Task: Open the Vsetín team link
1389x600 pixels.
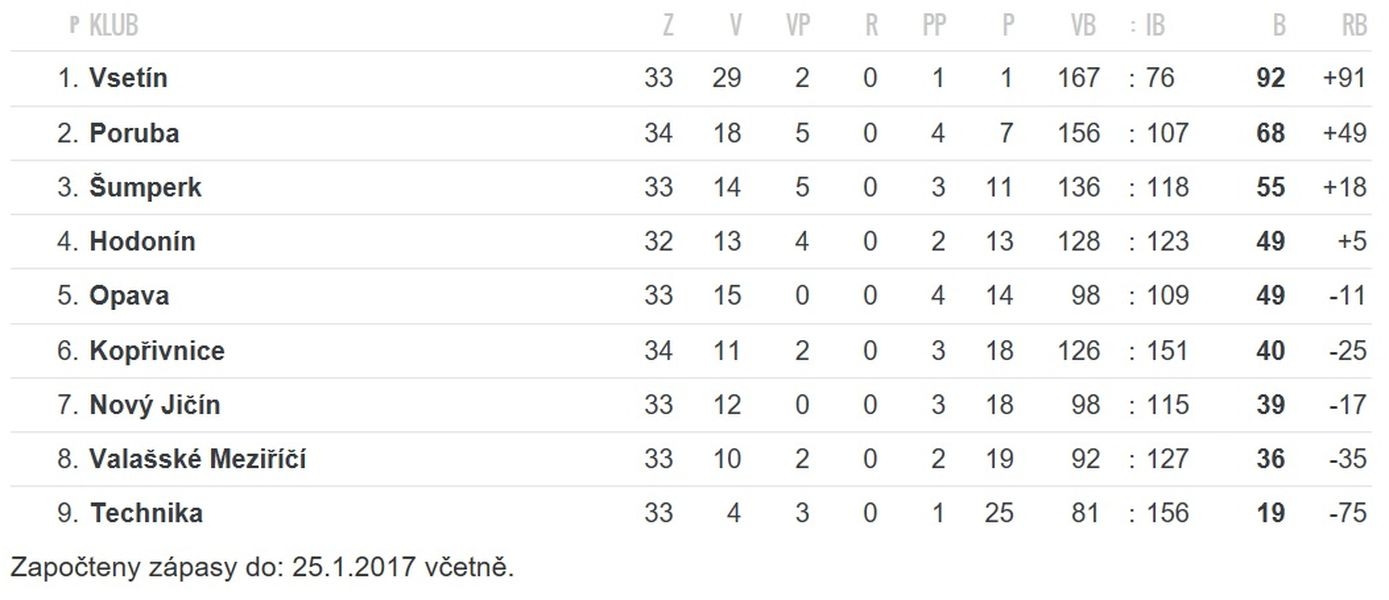Action: 128,78
